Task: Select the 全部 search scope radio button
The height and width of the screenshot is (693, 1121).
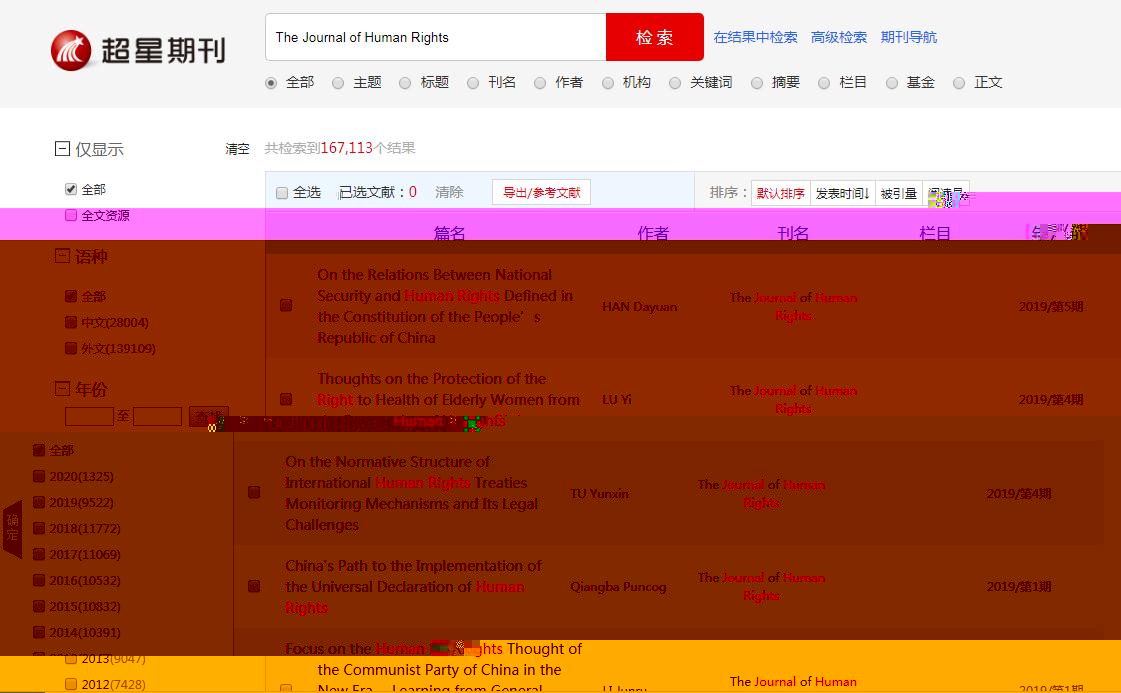Action: tap(271, 83)
